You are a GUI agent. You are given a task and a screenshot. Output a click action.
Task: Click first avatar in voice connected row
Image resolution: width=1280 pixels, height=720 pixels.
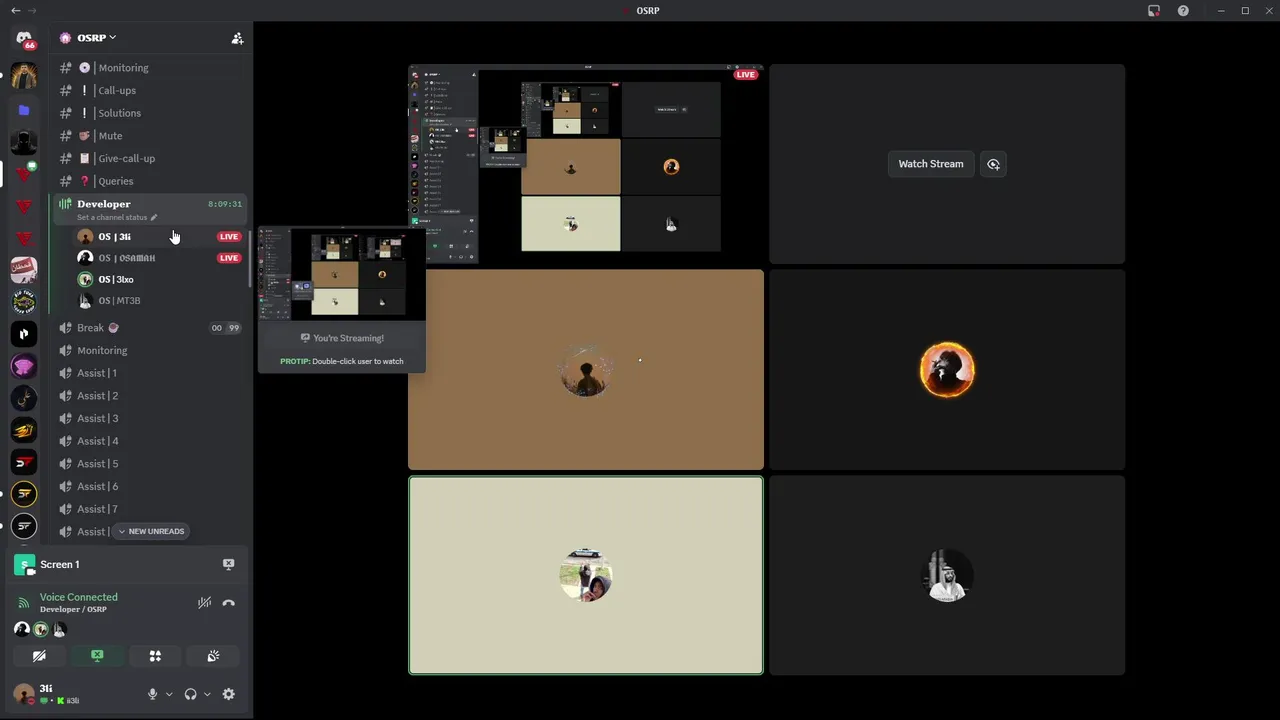(21, 629)
